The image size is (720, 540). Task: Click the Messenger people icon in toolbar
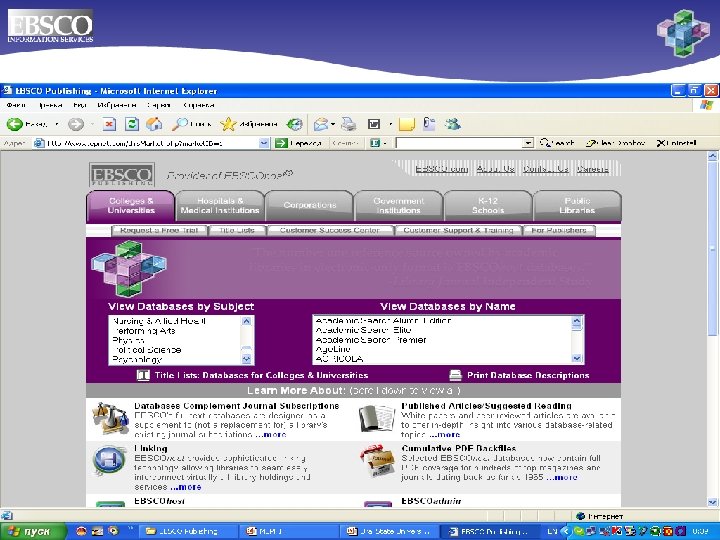(x=452, y=124)
